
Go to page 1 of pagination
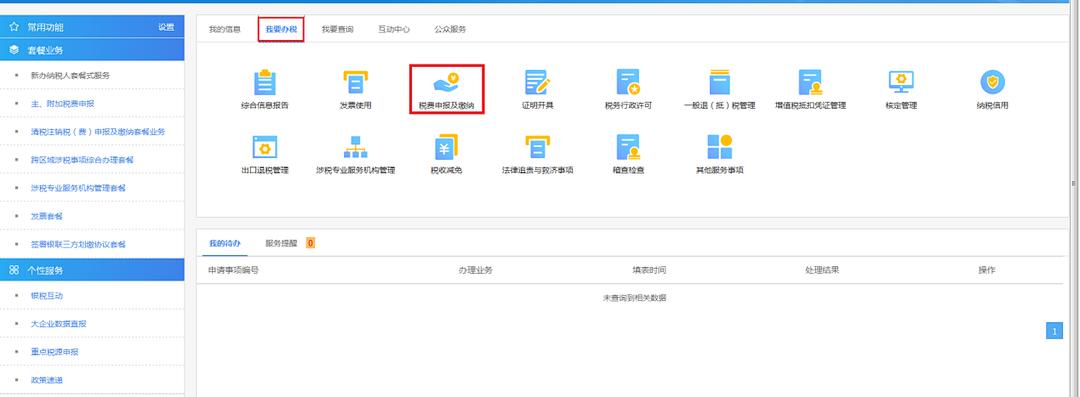1055,332
